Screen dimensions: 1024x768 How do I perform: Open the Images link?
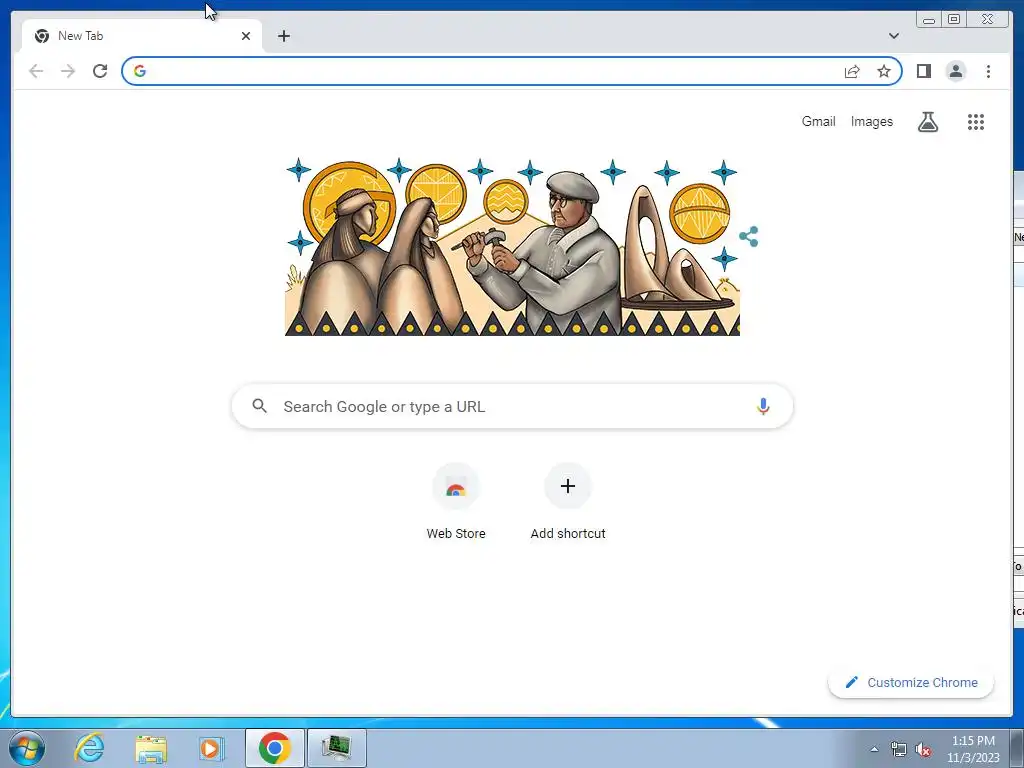point(871,121)
